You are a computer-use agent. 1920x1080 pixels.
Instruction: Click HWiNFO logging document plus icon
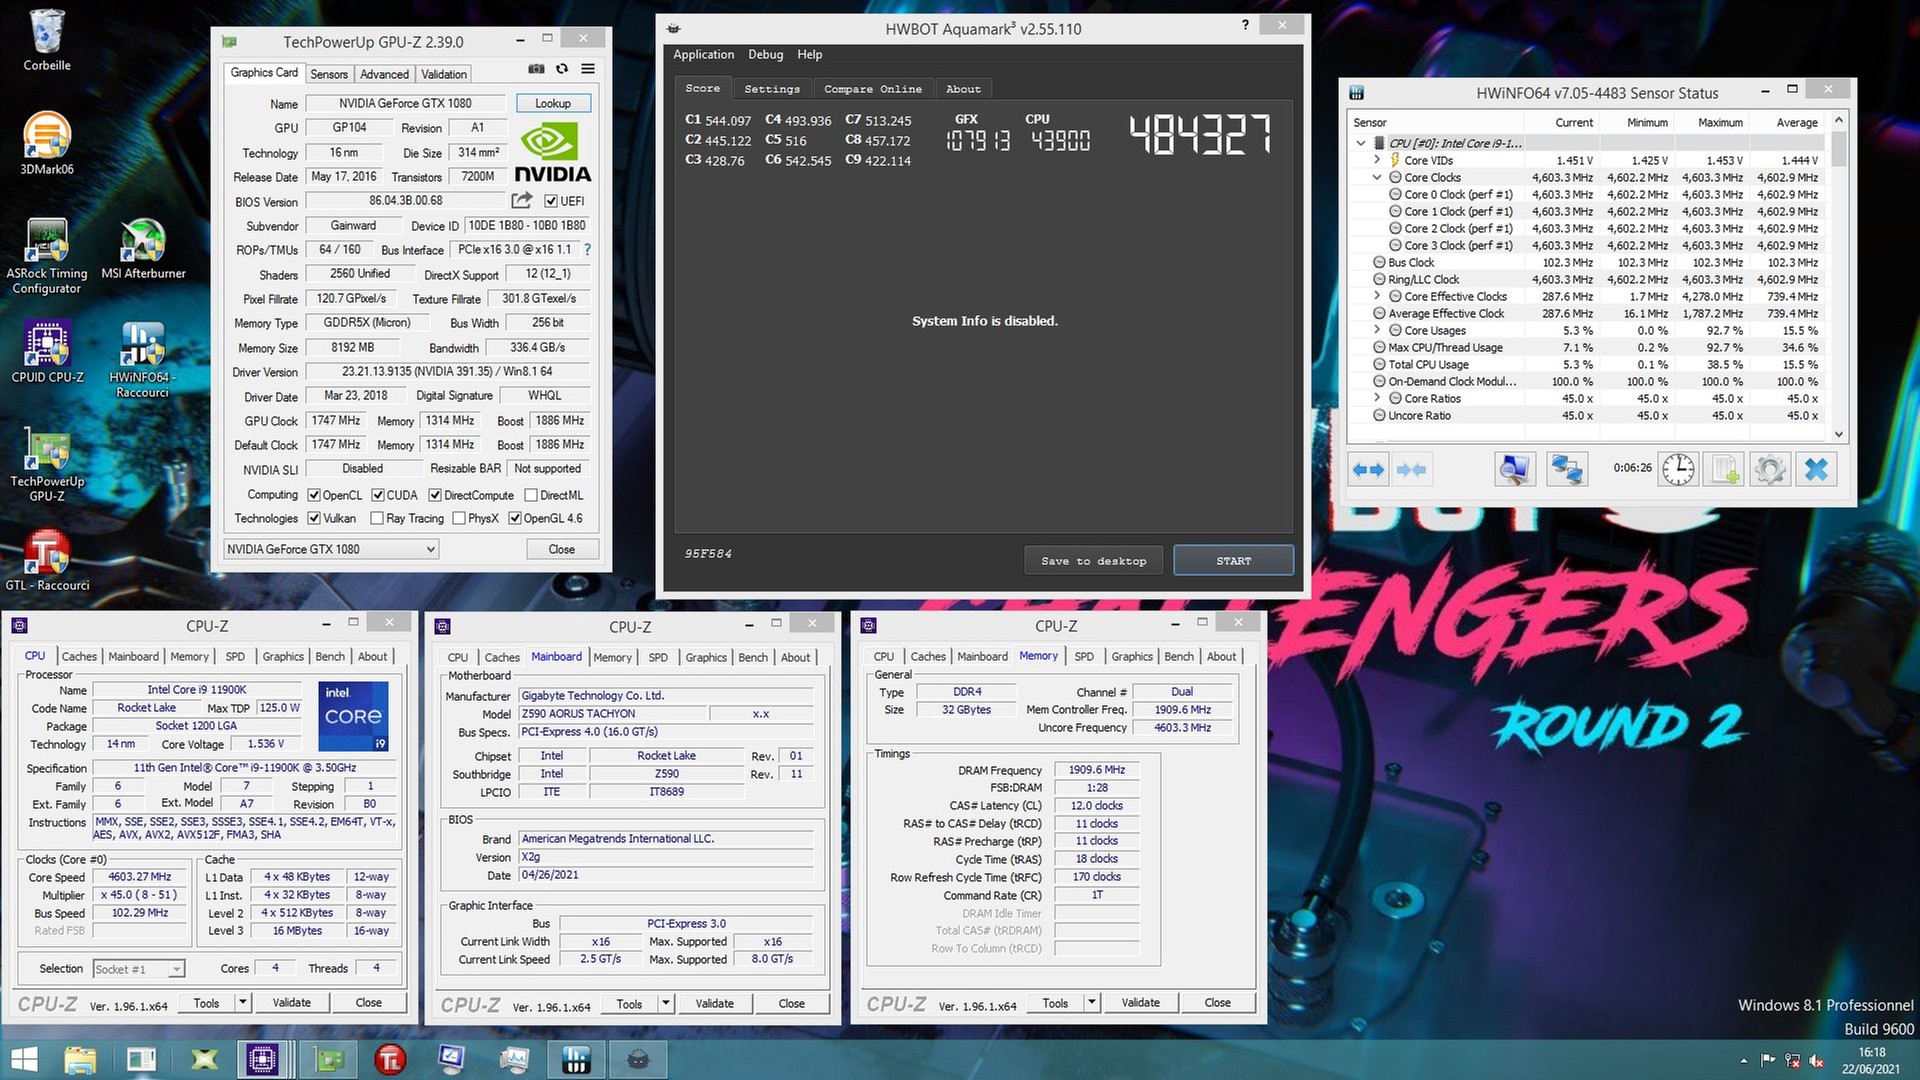[x=1725, y=470]
